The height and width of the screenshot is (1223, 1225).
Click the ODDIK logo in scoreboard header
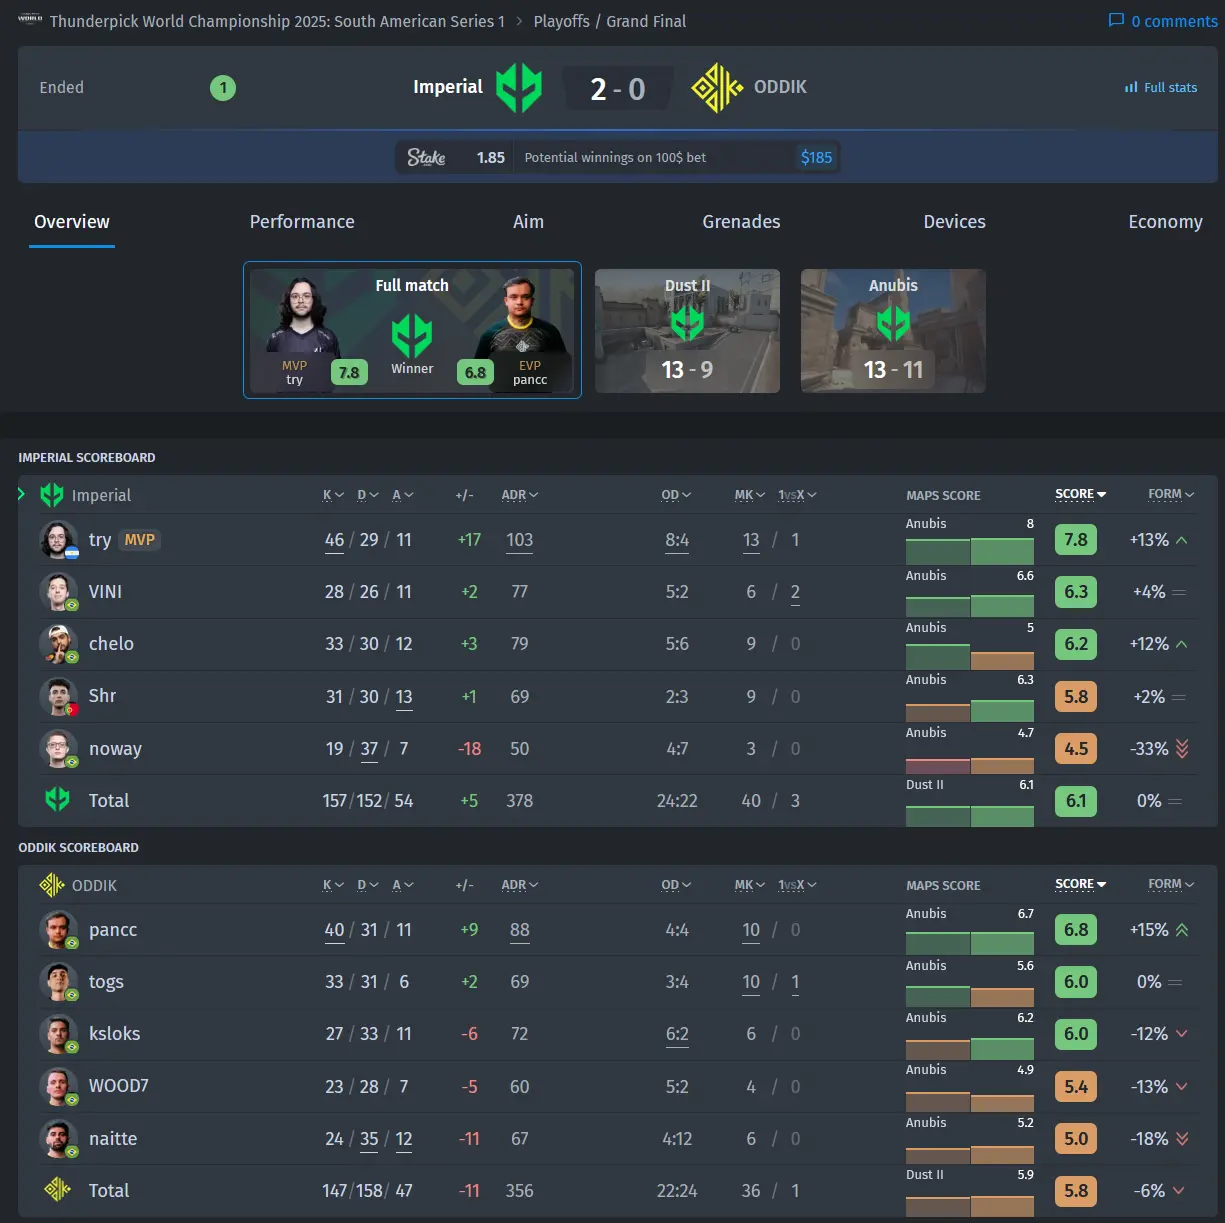[52, 885]
